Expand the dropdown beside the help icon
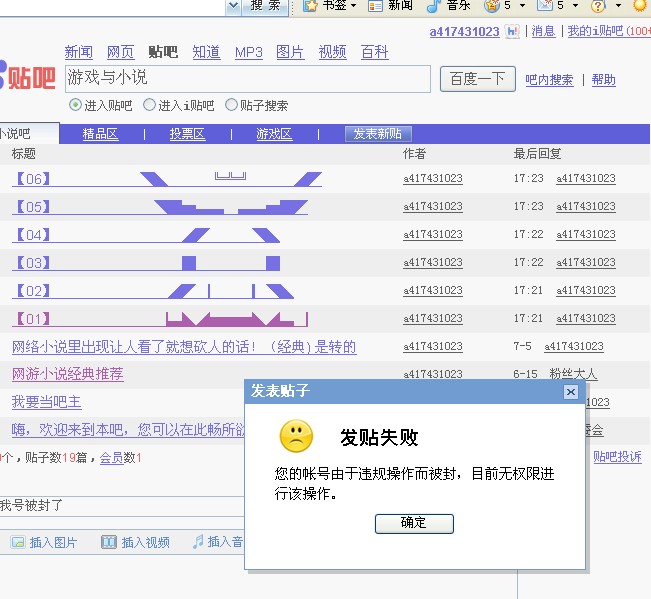Viewport: 651px width, 599px height. [x=618, y=5]
